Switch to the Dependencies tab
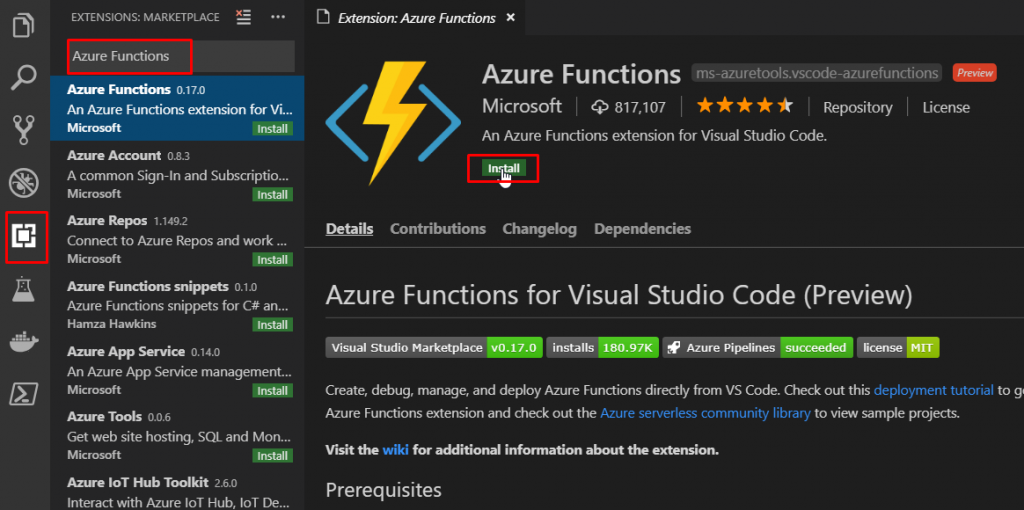1024x510 pixels. [642, 229]
